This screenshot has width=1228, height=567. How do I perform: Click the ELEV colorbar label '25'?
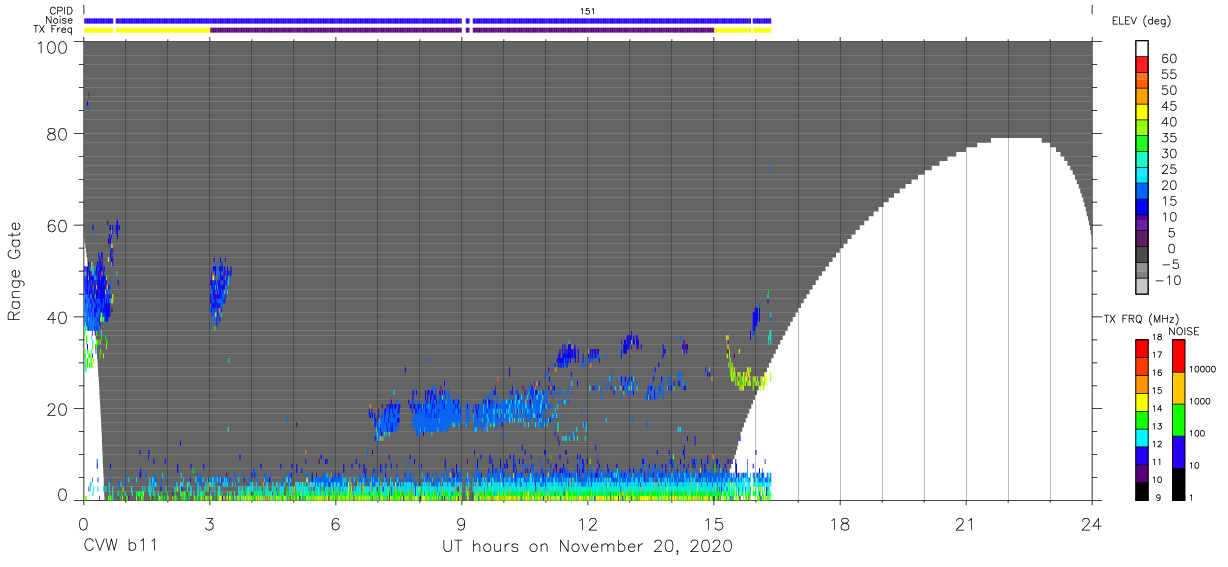click(1169, 170)
